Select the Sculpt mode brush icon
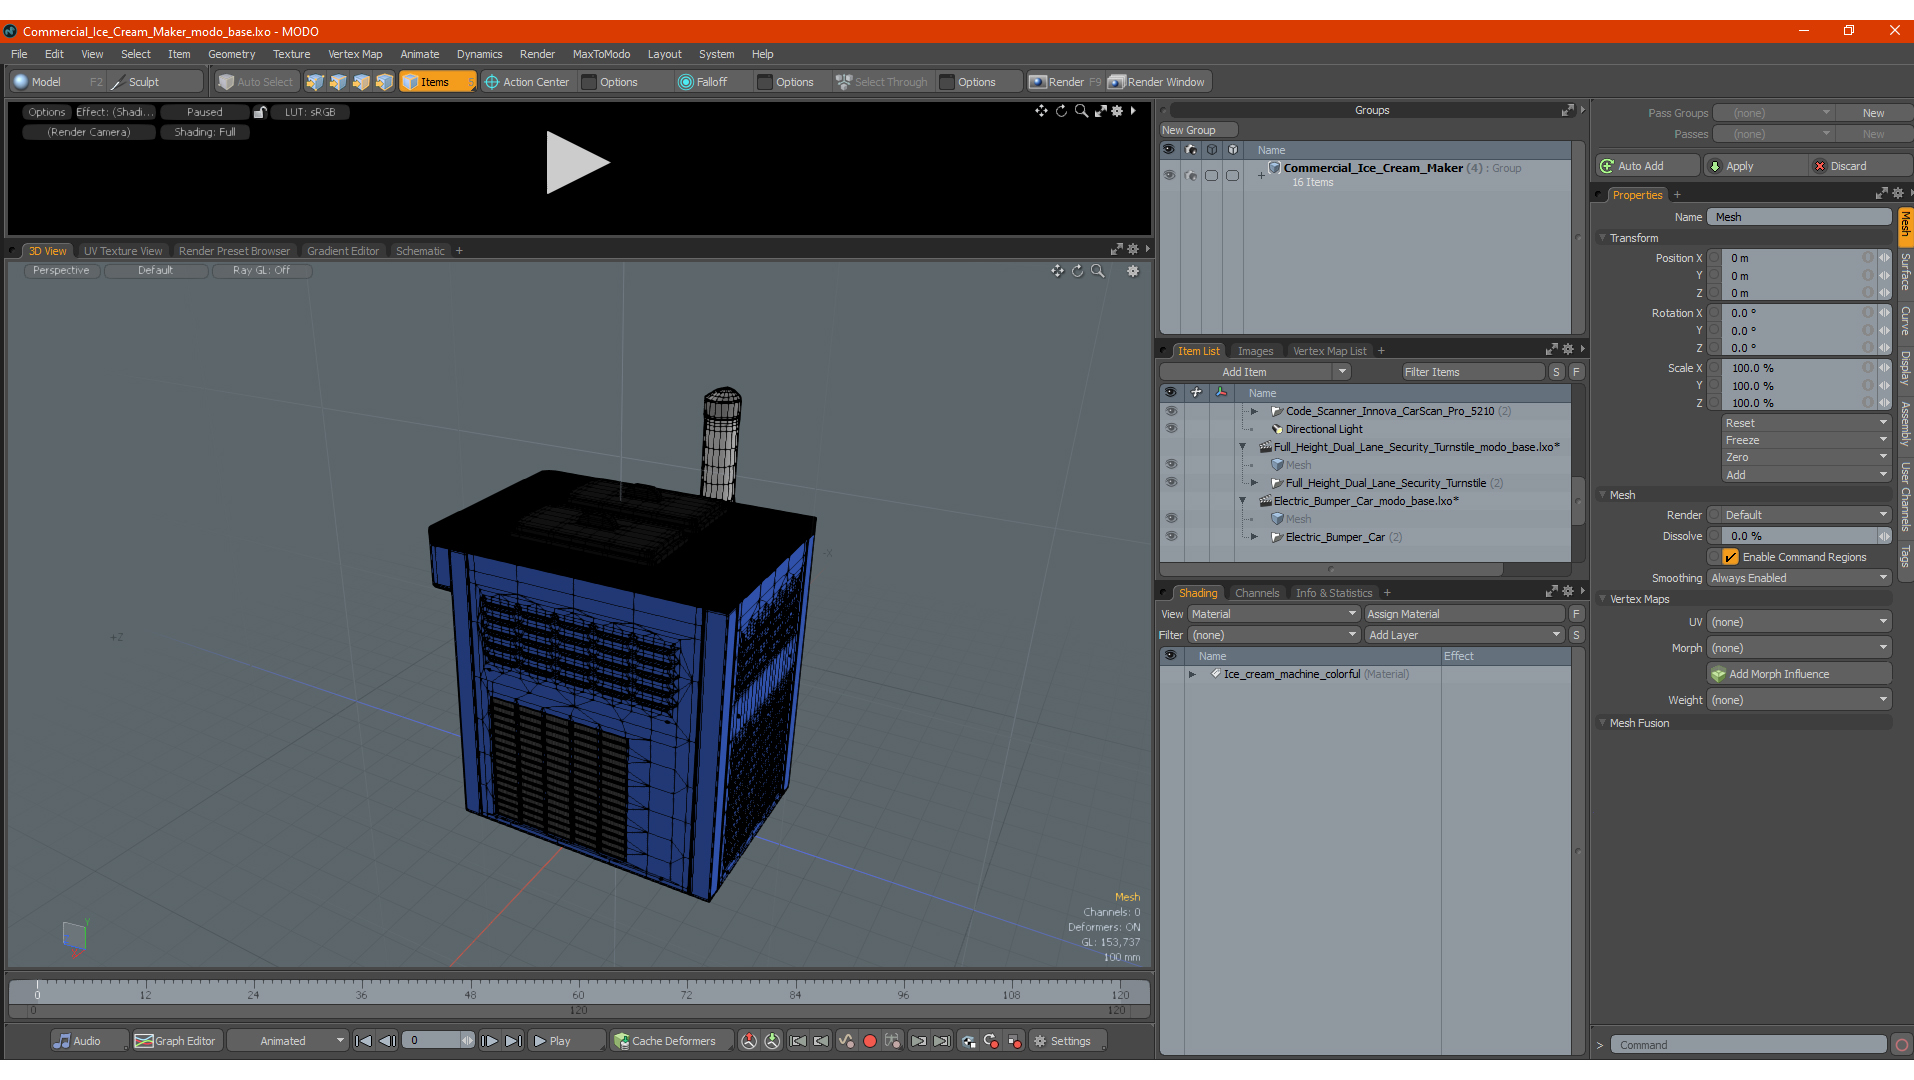Image resolution: width=1914 pixels, height=1080 pixels. coord(118,82)
